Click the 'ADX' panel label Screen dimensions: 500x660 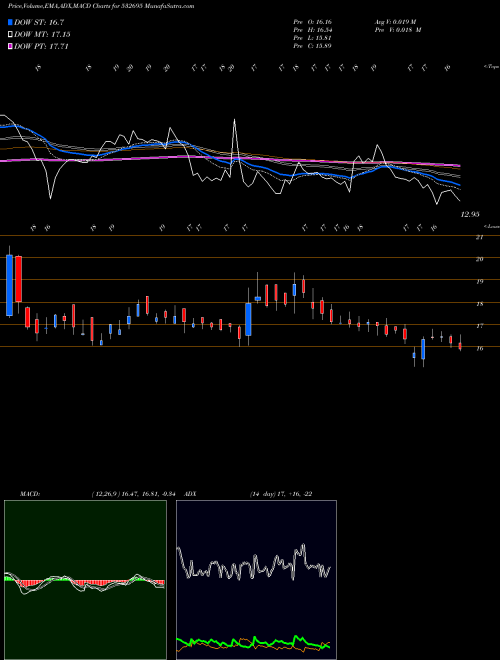(x=190, y=494)
